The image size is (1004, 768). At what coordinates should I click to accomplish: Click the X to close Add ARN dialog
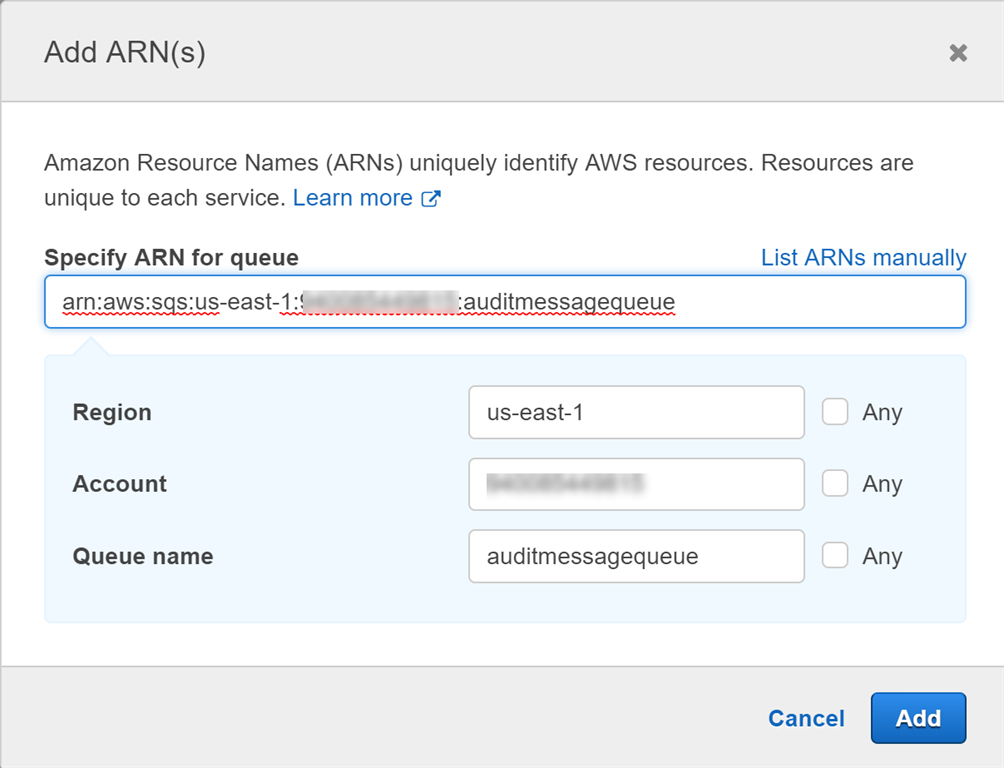[958, 53]
